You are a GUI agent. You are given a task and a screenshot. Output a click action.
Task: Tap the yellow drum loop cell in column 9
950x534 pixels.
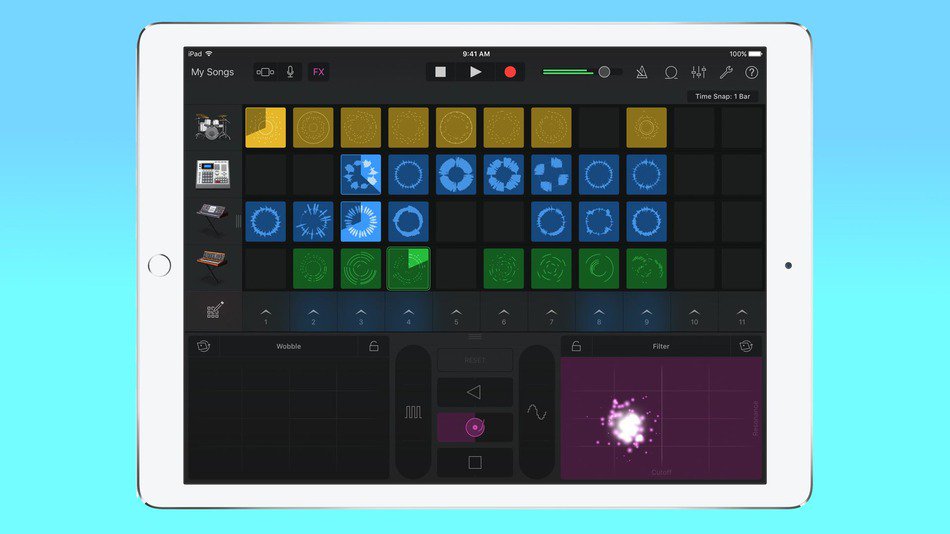pyautogui.click(x=646, y=127)
